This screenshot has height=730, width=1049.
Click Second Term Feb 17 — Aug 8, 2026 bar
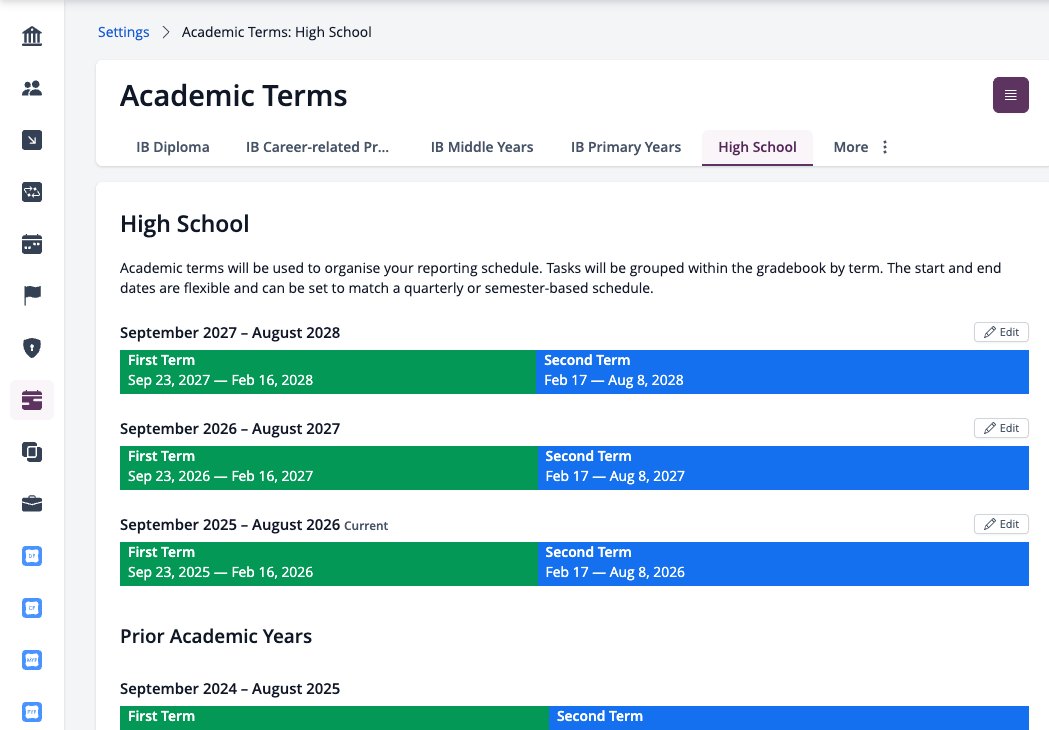tap(783, 564)
